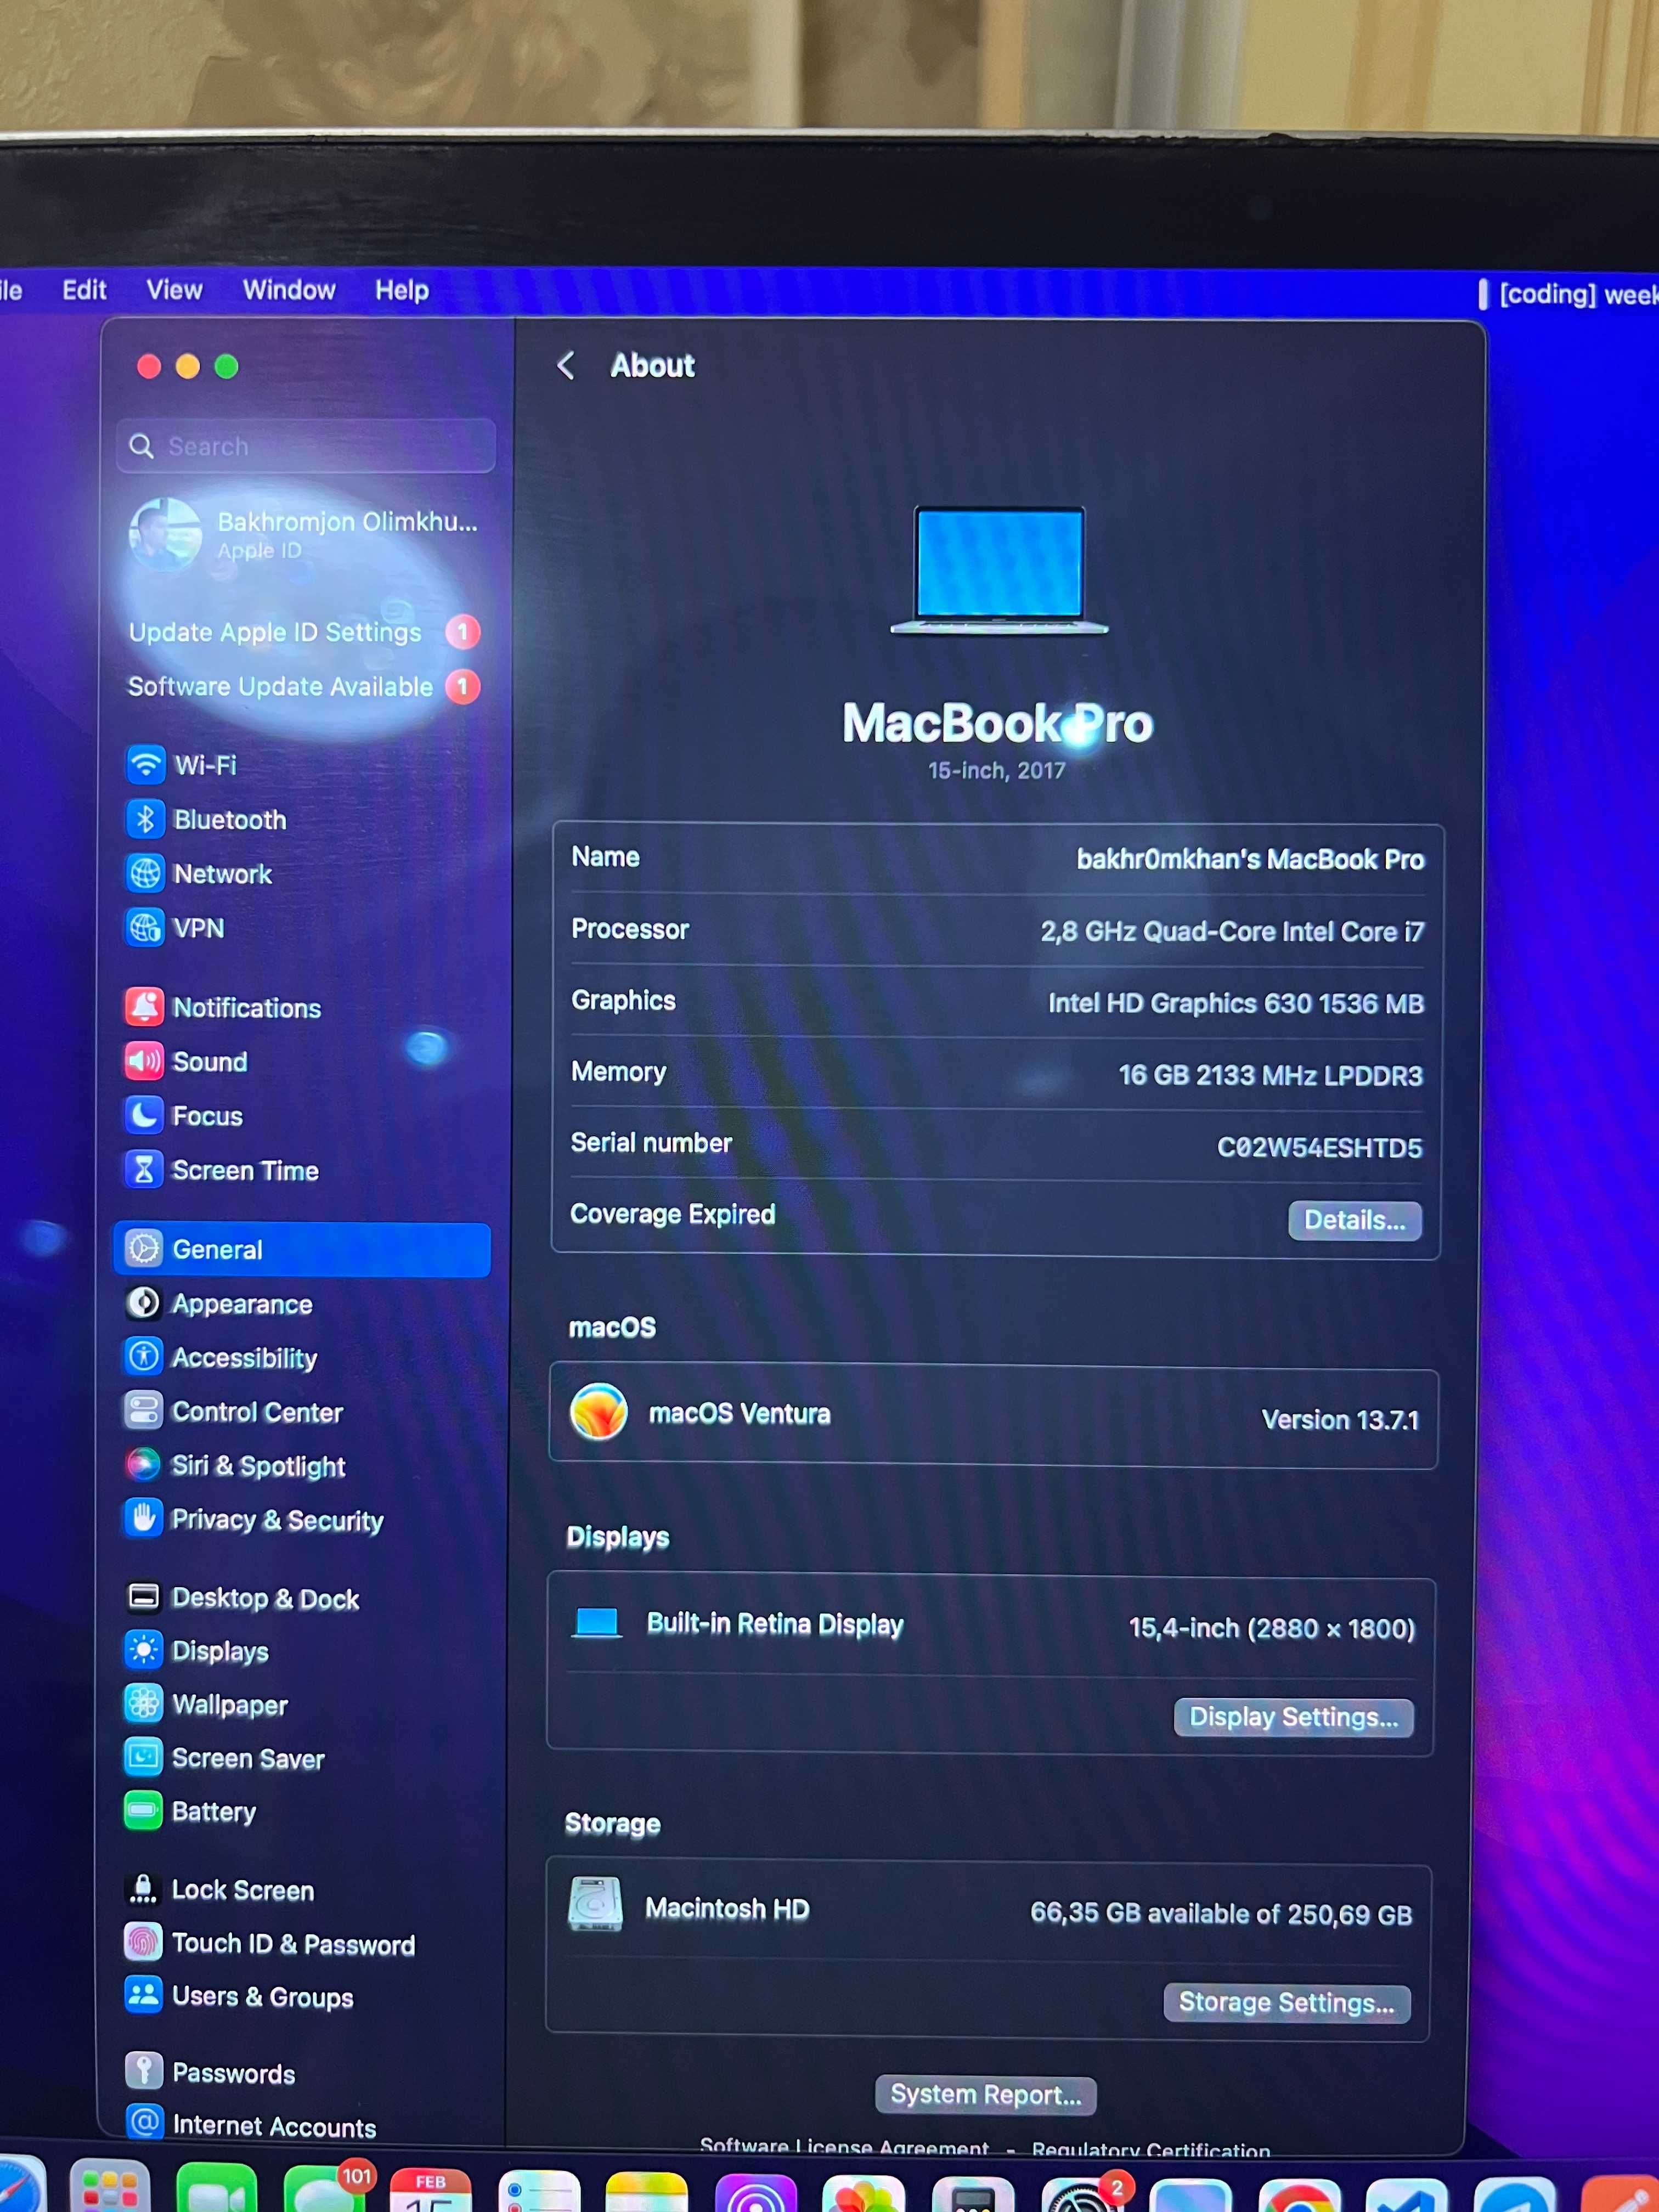Open Bluetooth settings icon in sidebar

[146, 819]
